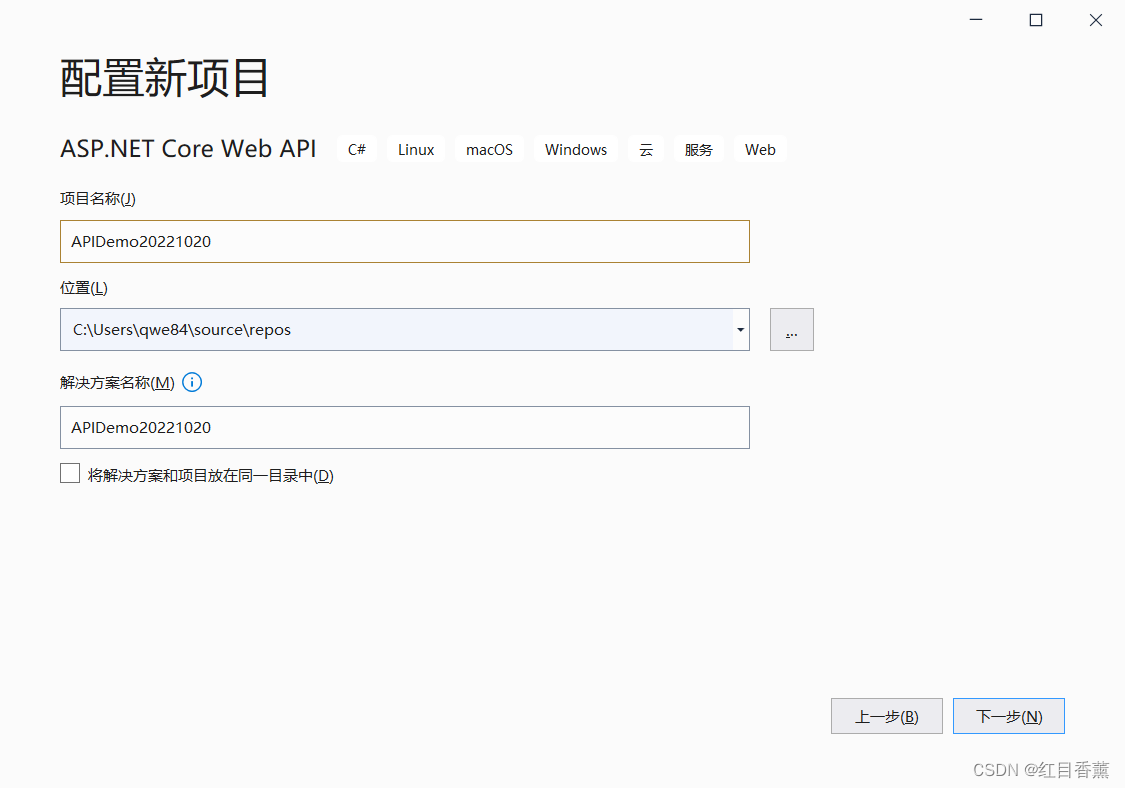Click the solution name info icon
This screenshot has width=1125, height=788.
[192, 383]
